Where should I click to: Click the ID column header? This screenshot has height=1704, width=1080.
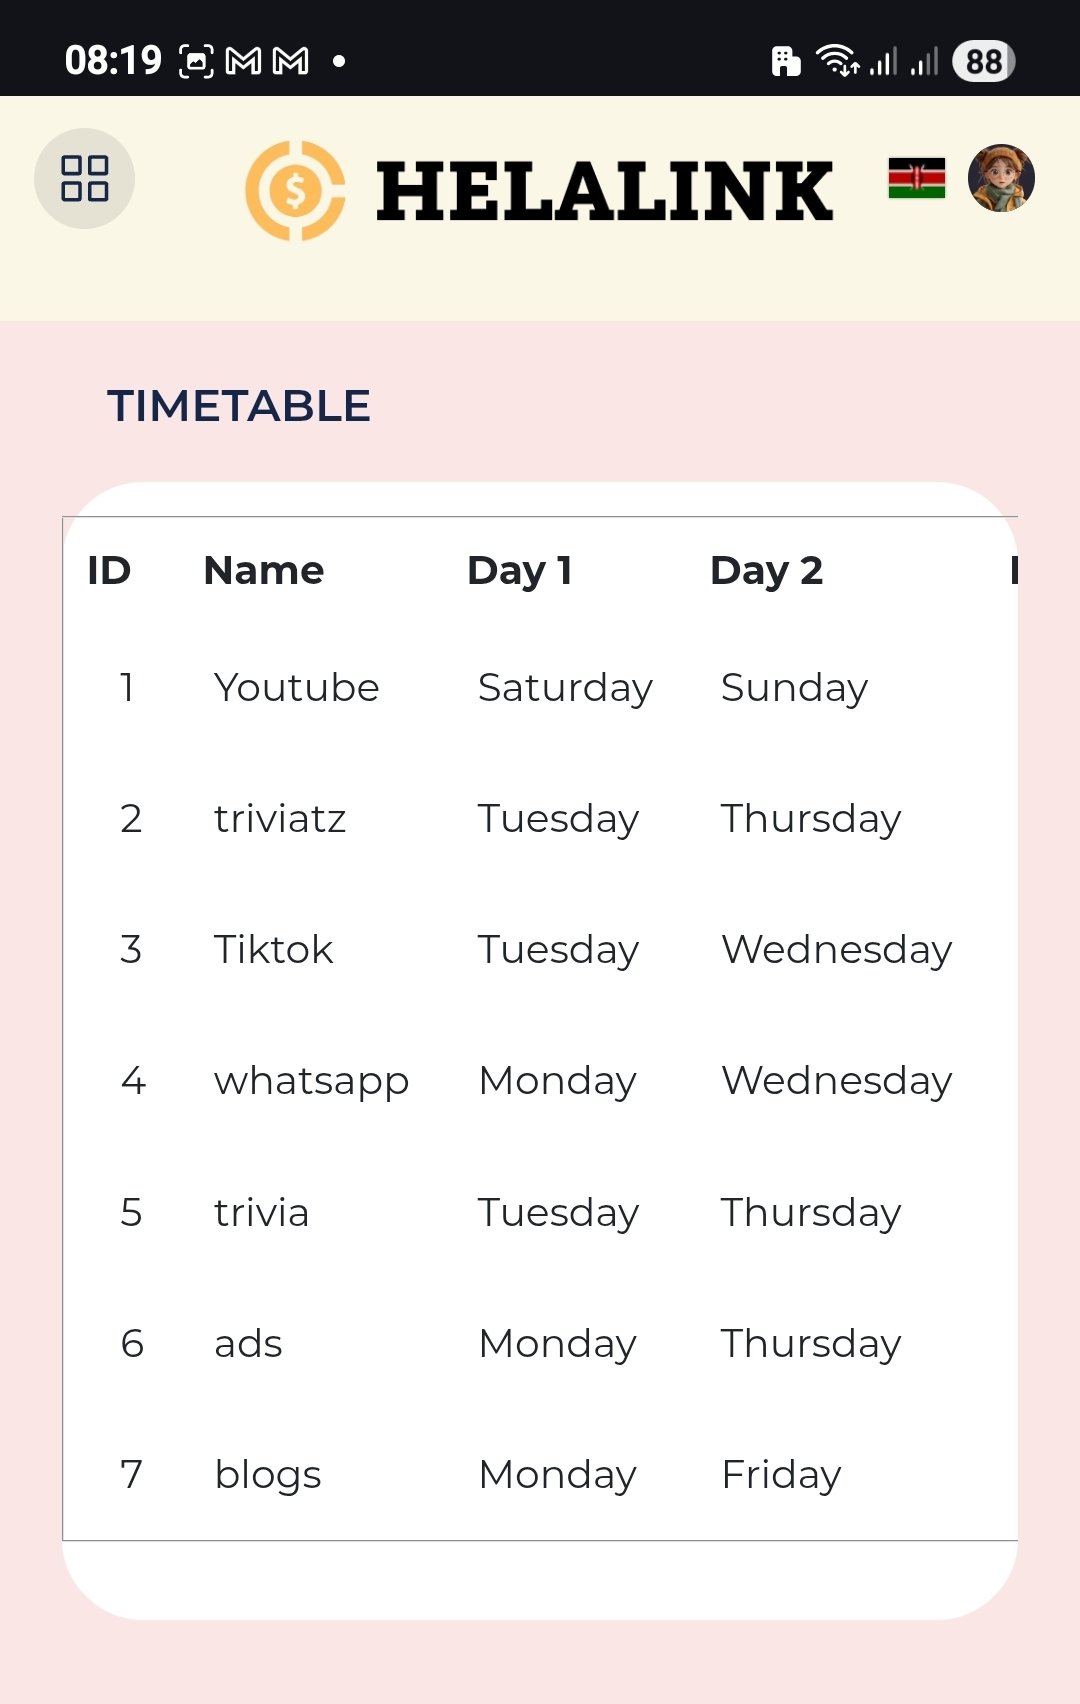(109, 570)
